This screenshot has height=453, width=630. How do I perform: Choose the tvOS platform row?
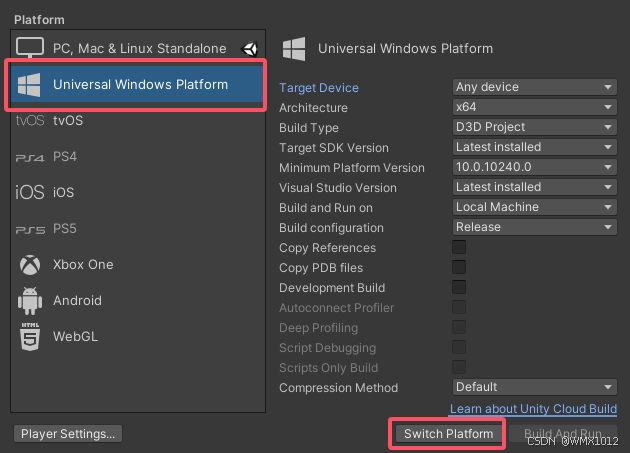[138, 121]
